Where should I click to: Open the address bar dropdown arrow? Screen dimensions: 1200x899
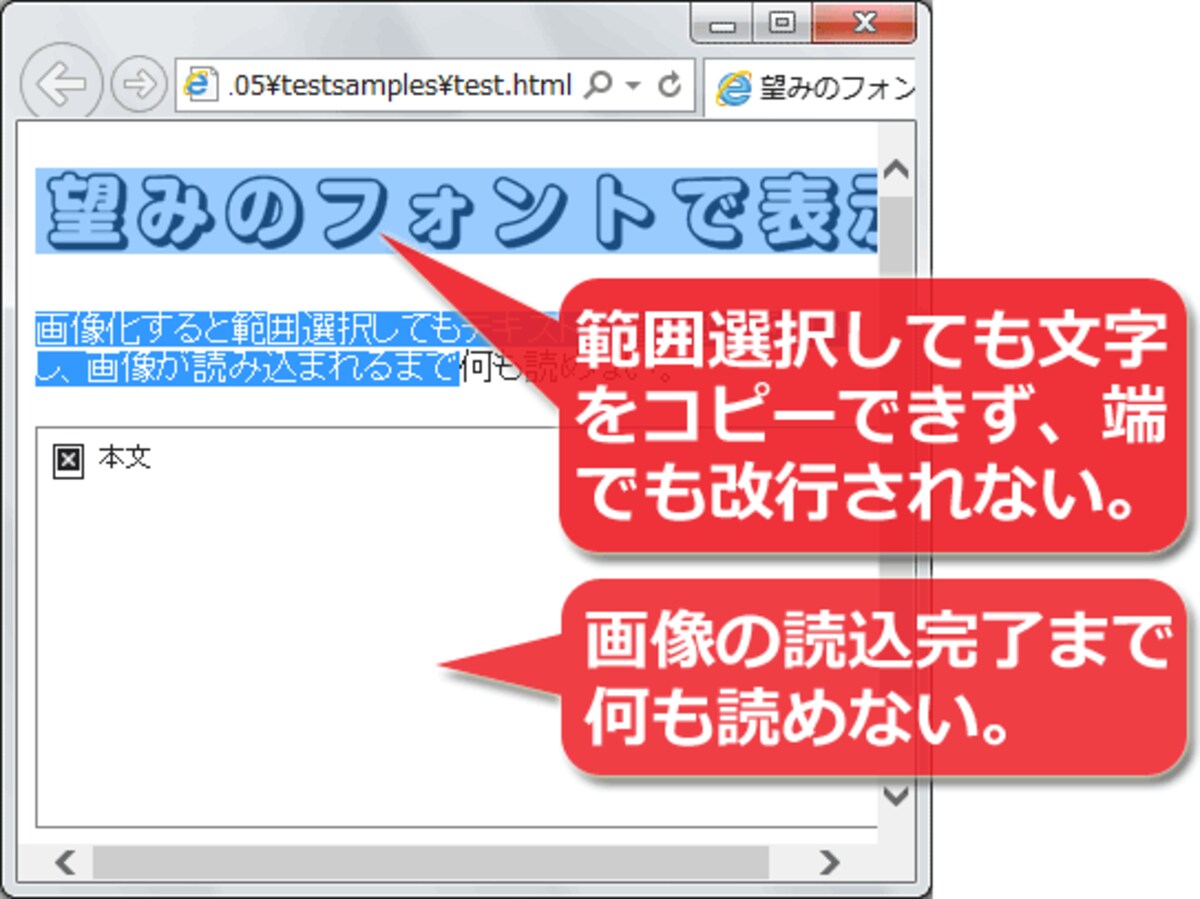632,87
